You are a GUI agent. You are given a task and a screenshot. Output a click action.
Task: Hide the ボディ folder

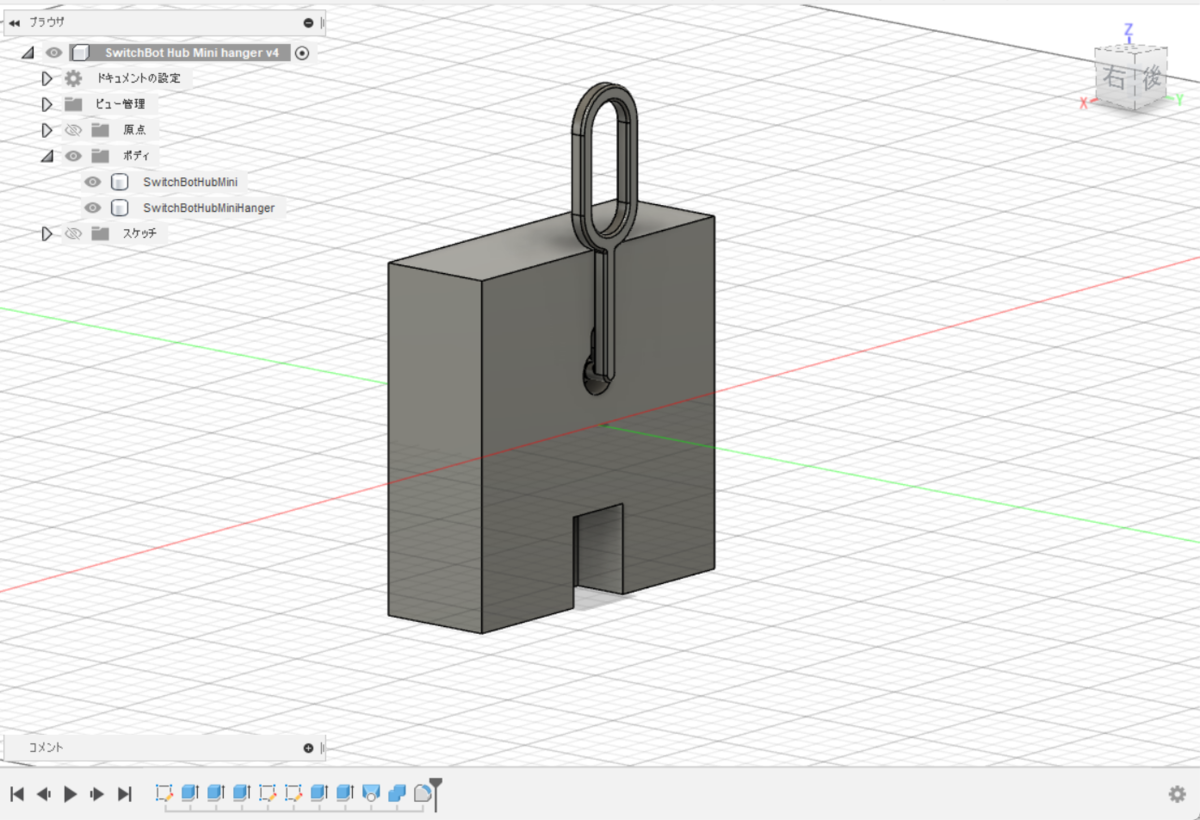coord(73,156)
